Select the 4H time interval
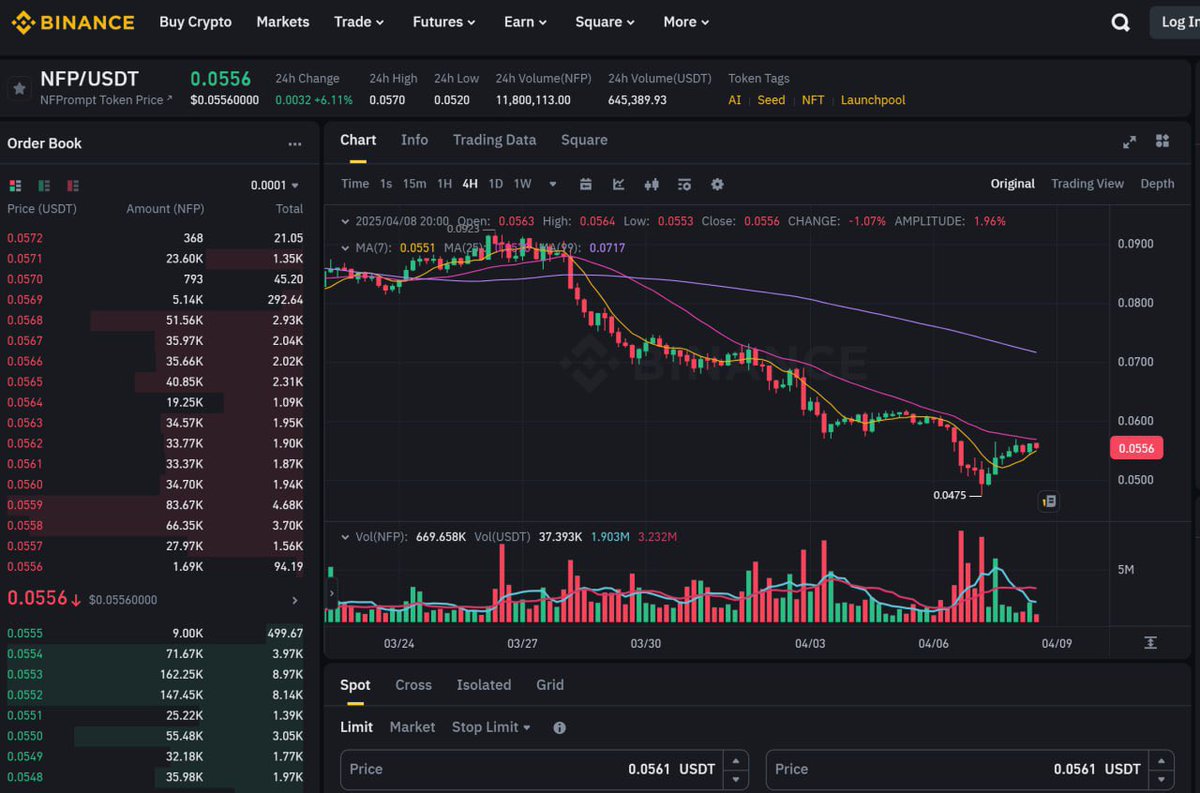 coord(470,184)
